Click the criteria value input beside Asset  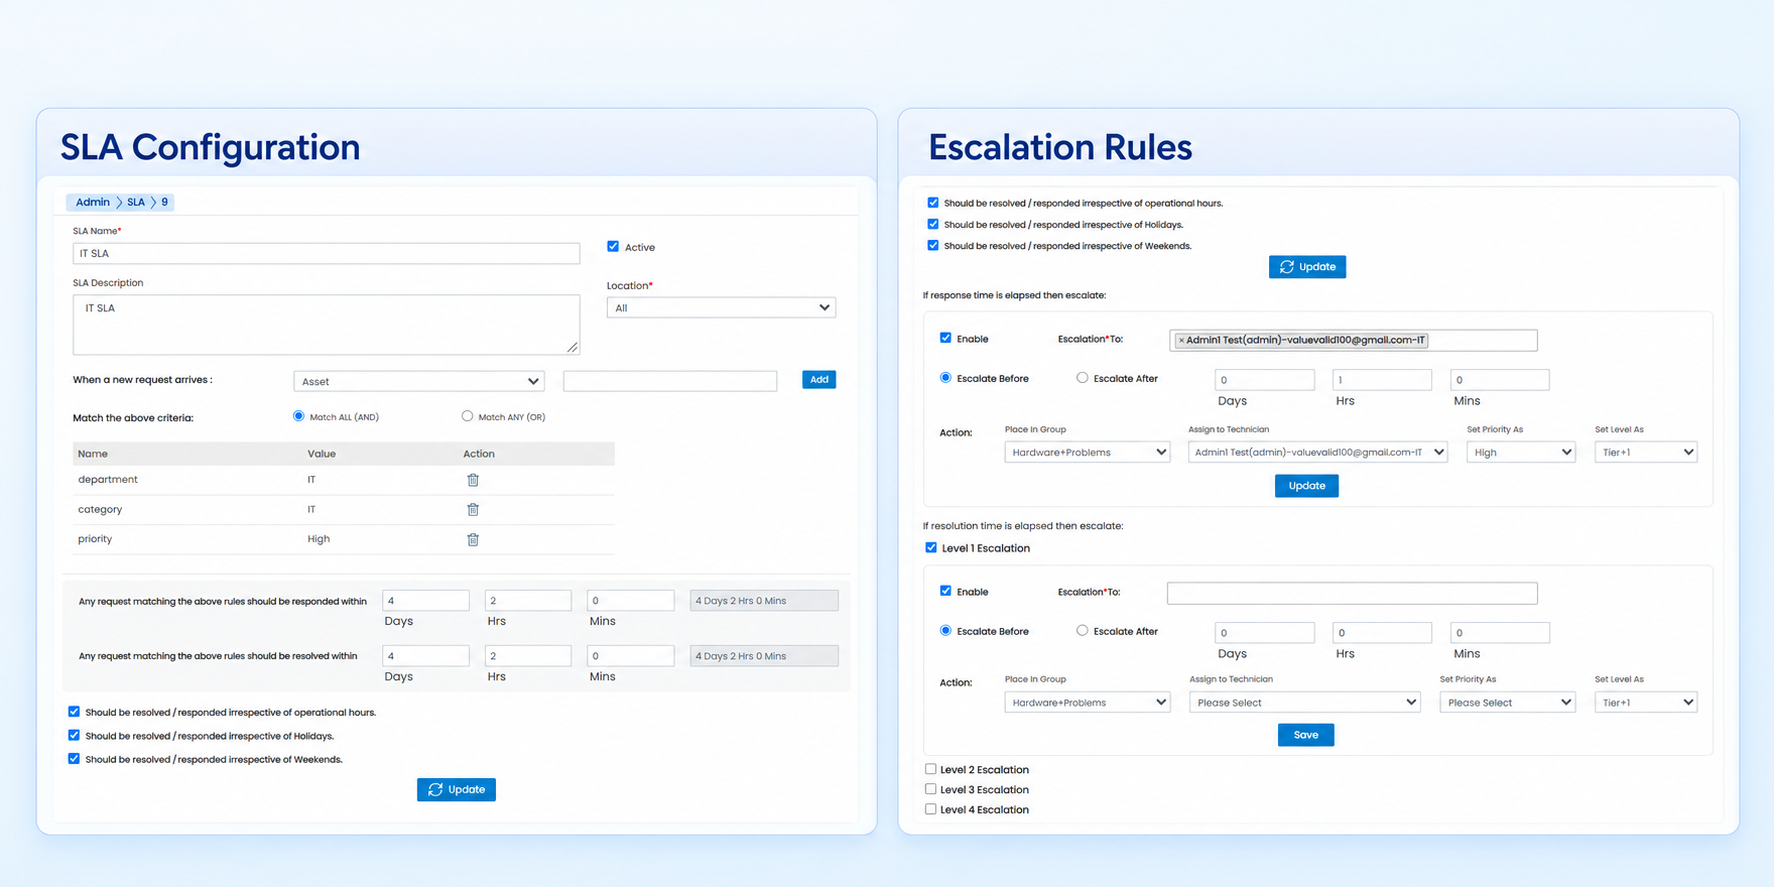[x=670, y=381]
